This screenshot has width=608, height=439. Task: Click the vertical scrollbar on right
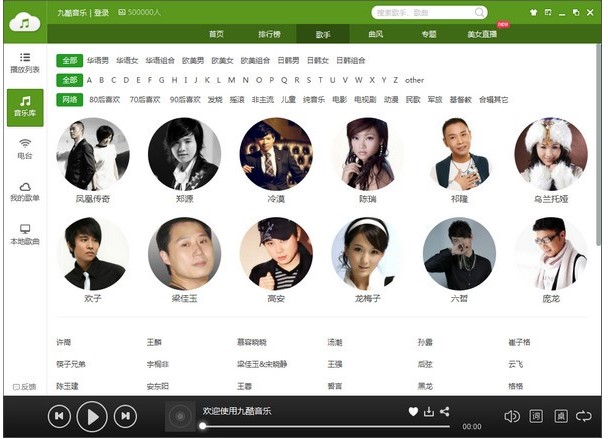click(599, 145)
